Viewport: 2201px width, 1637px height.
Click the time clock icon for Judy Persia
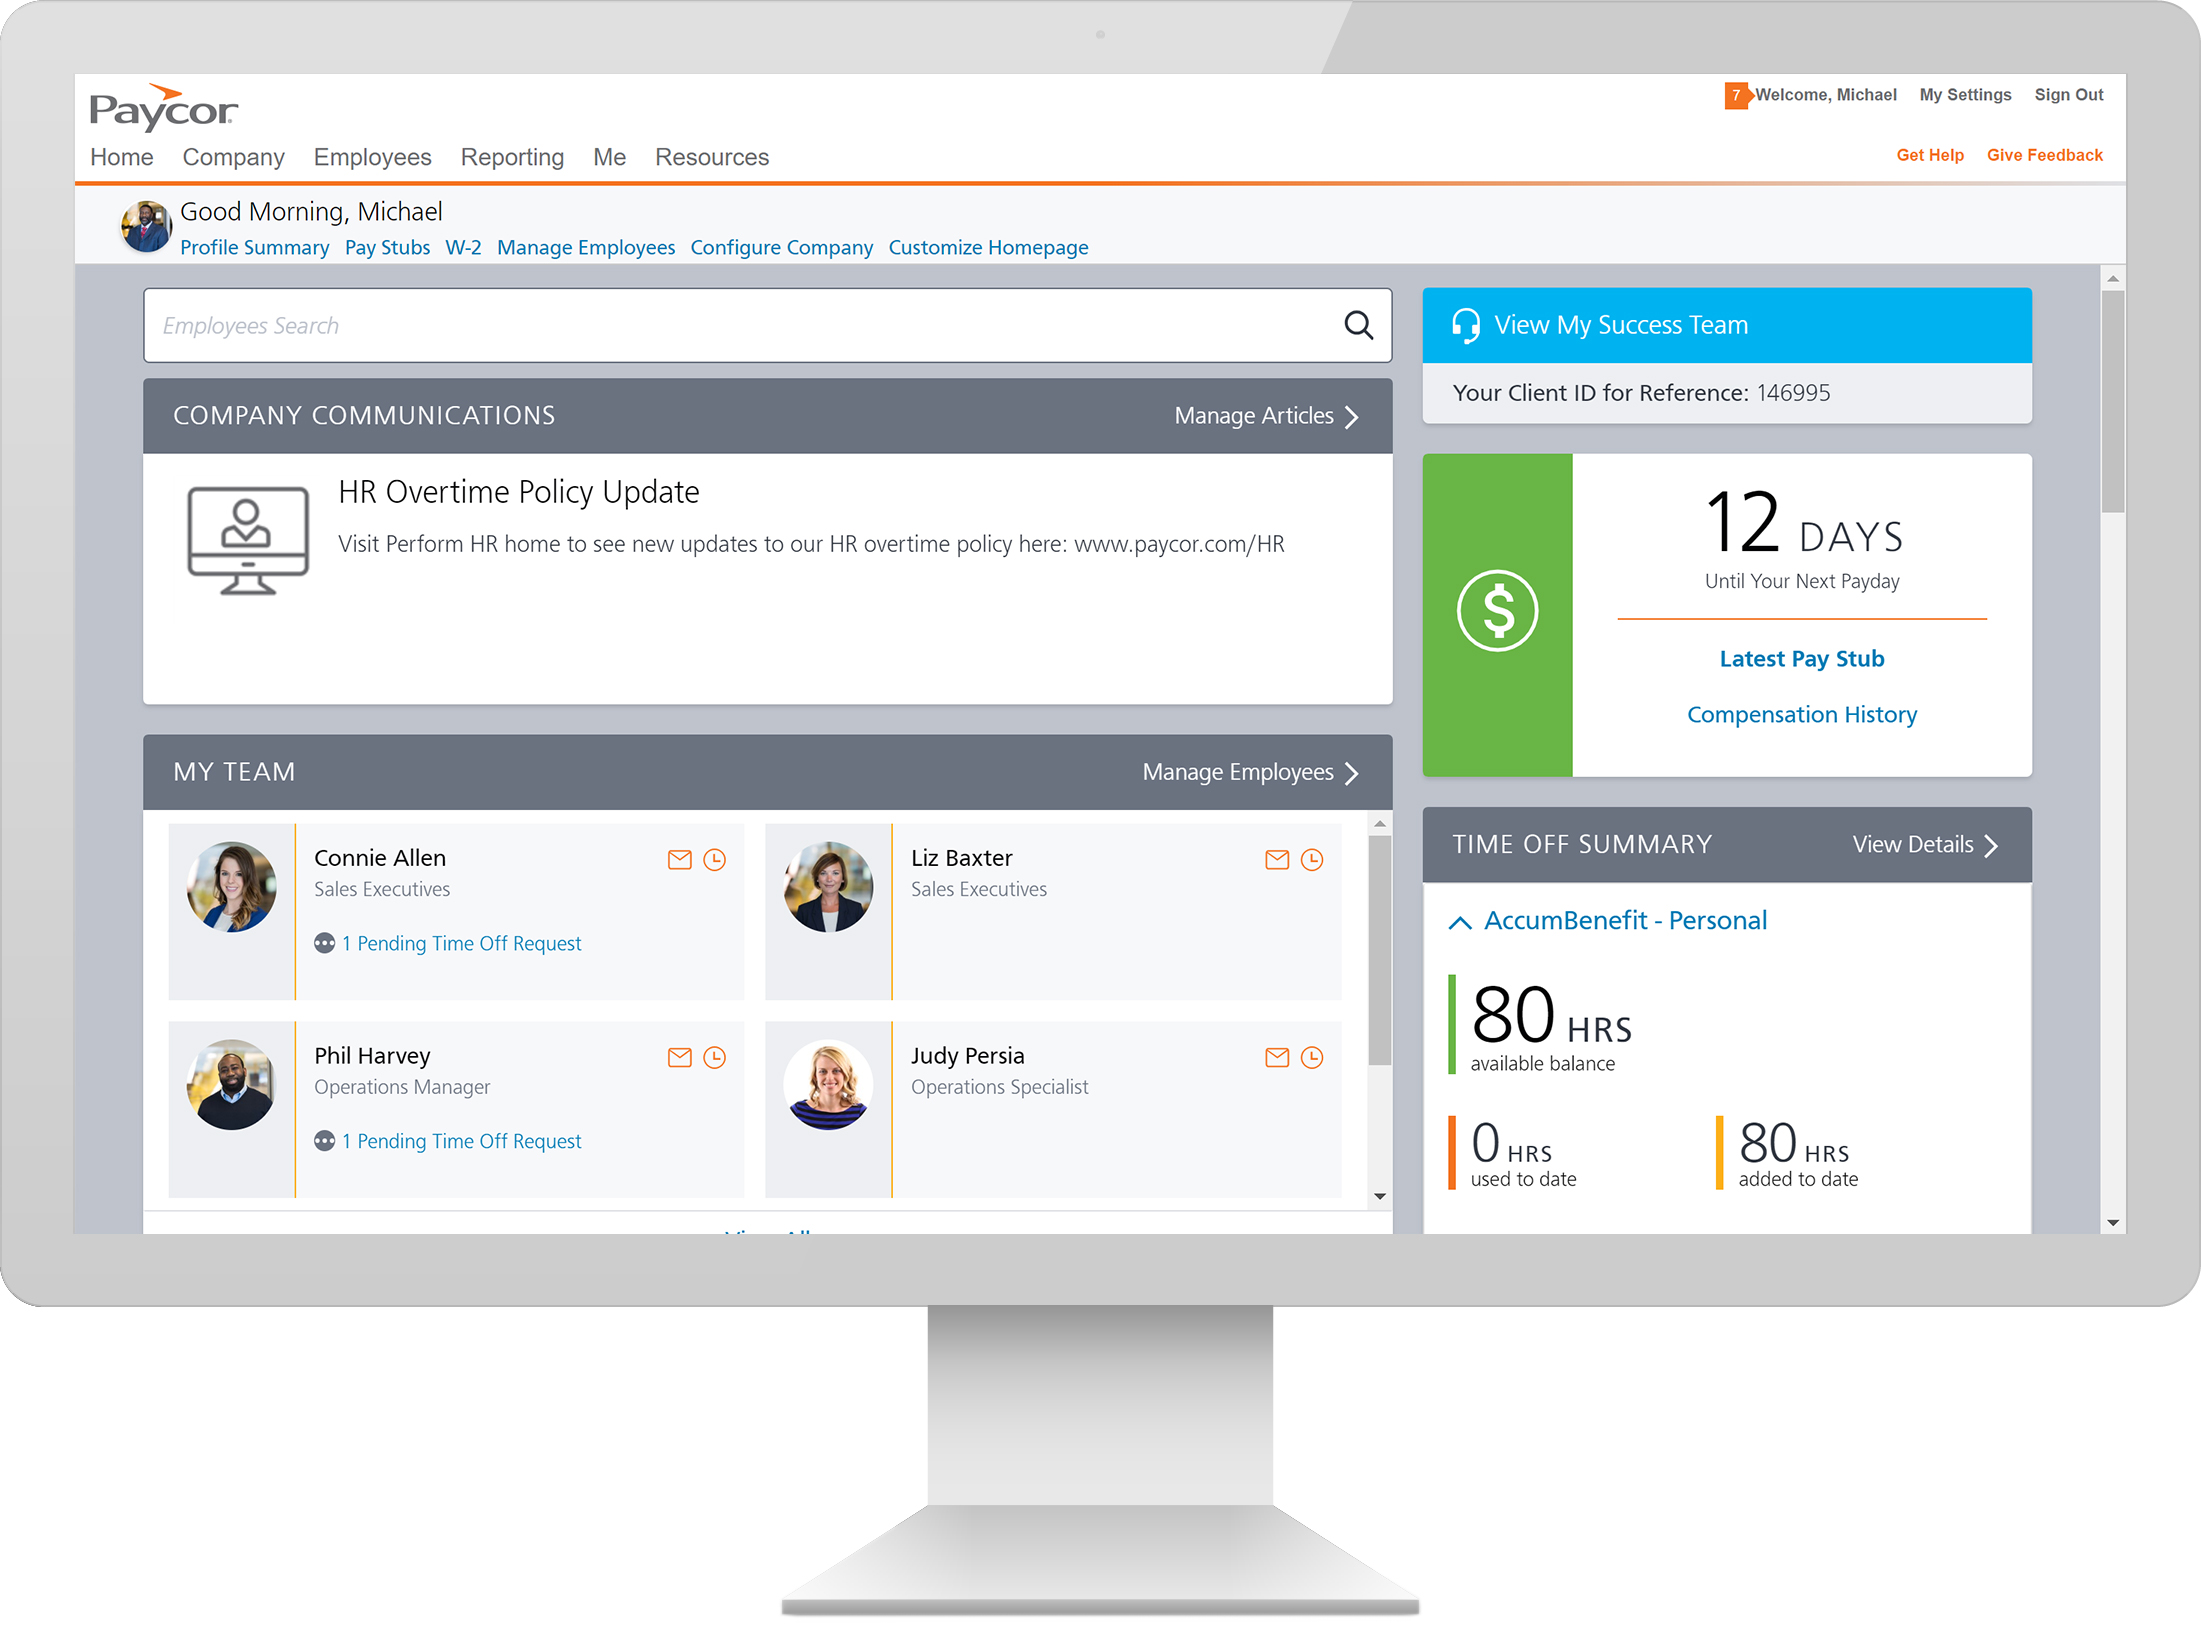click(1312, 1058)
